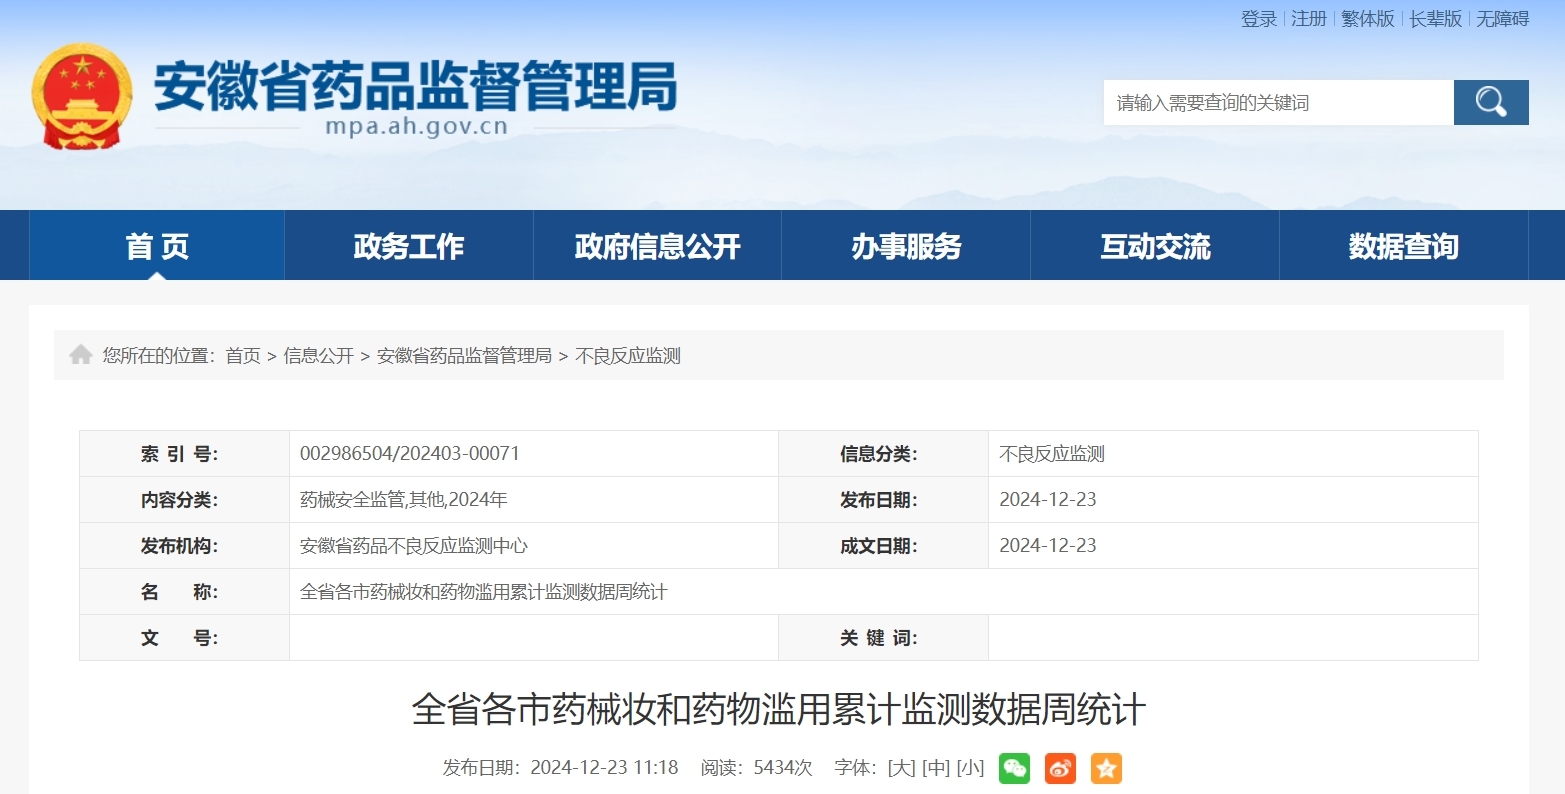Open the 不良反应监测 breadcrumb link
Image resolution: width=1565 pixels, height=794 pixels.
click(629, 355)
